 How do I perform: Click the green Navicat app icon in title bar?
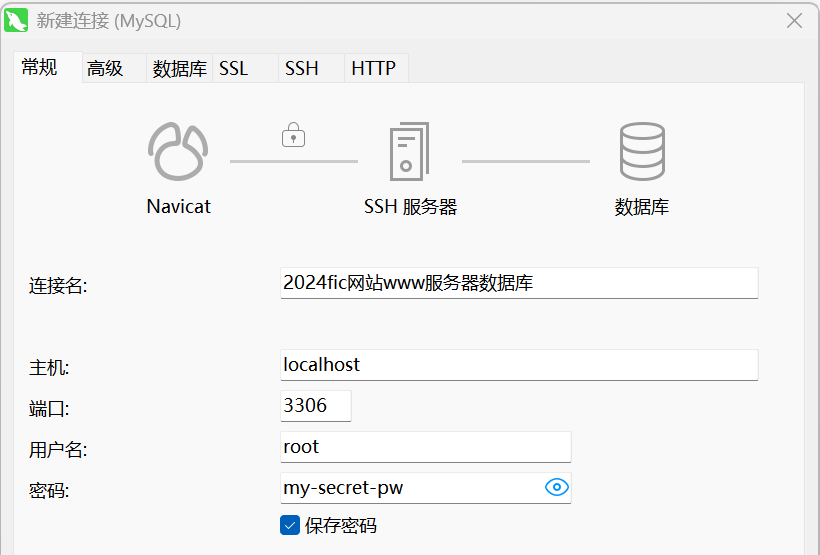point(16,20)
